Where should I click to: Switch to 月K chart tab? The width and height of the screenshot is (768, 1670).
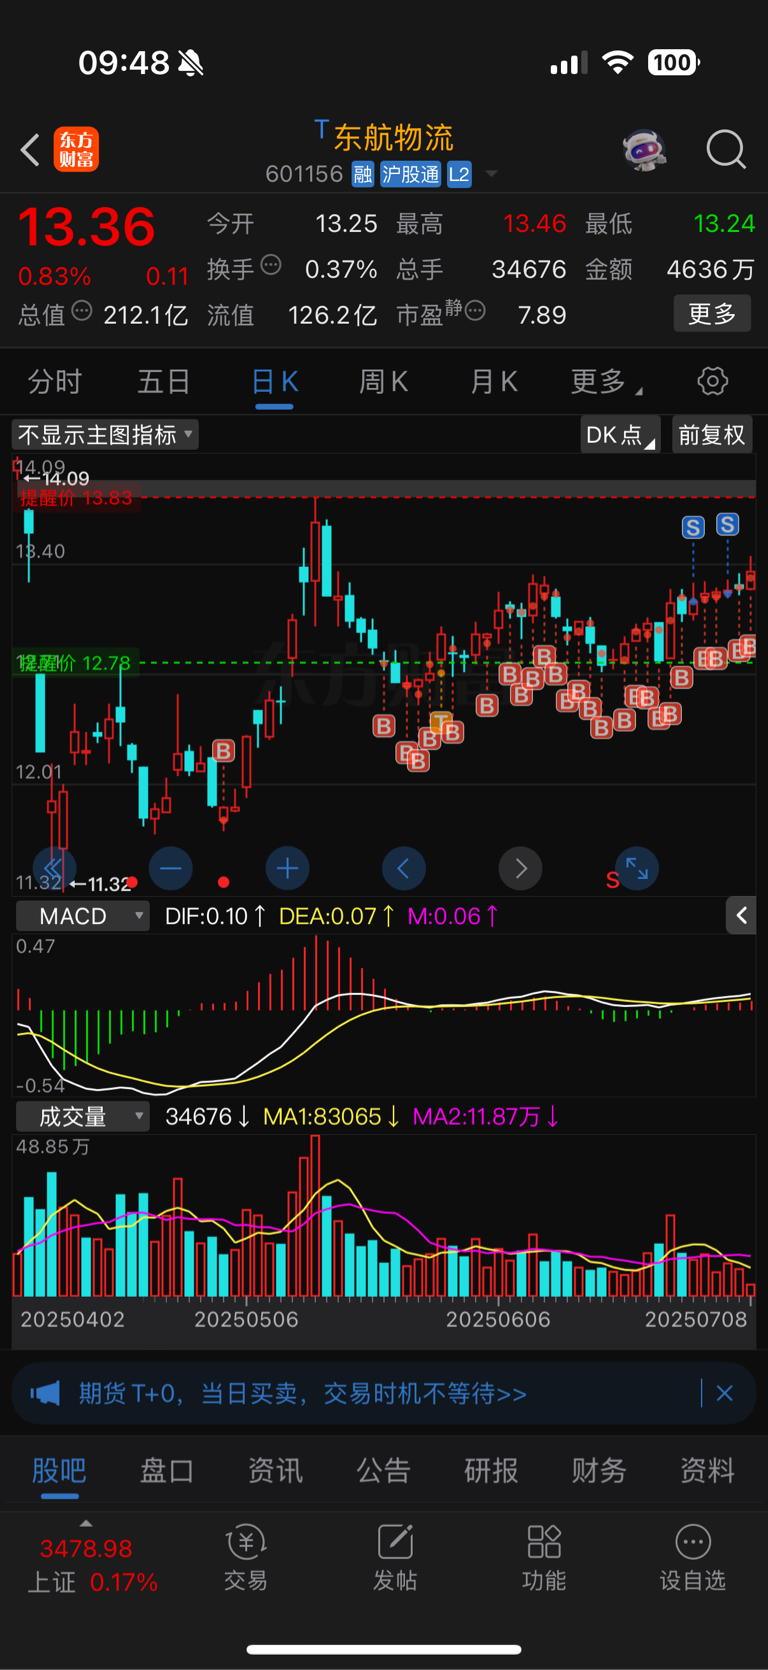click(493, 382)
